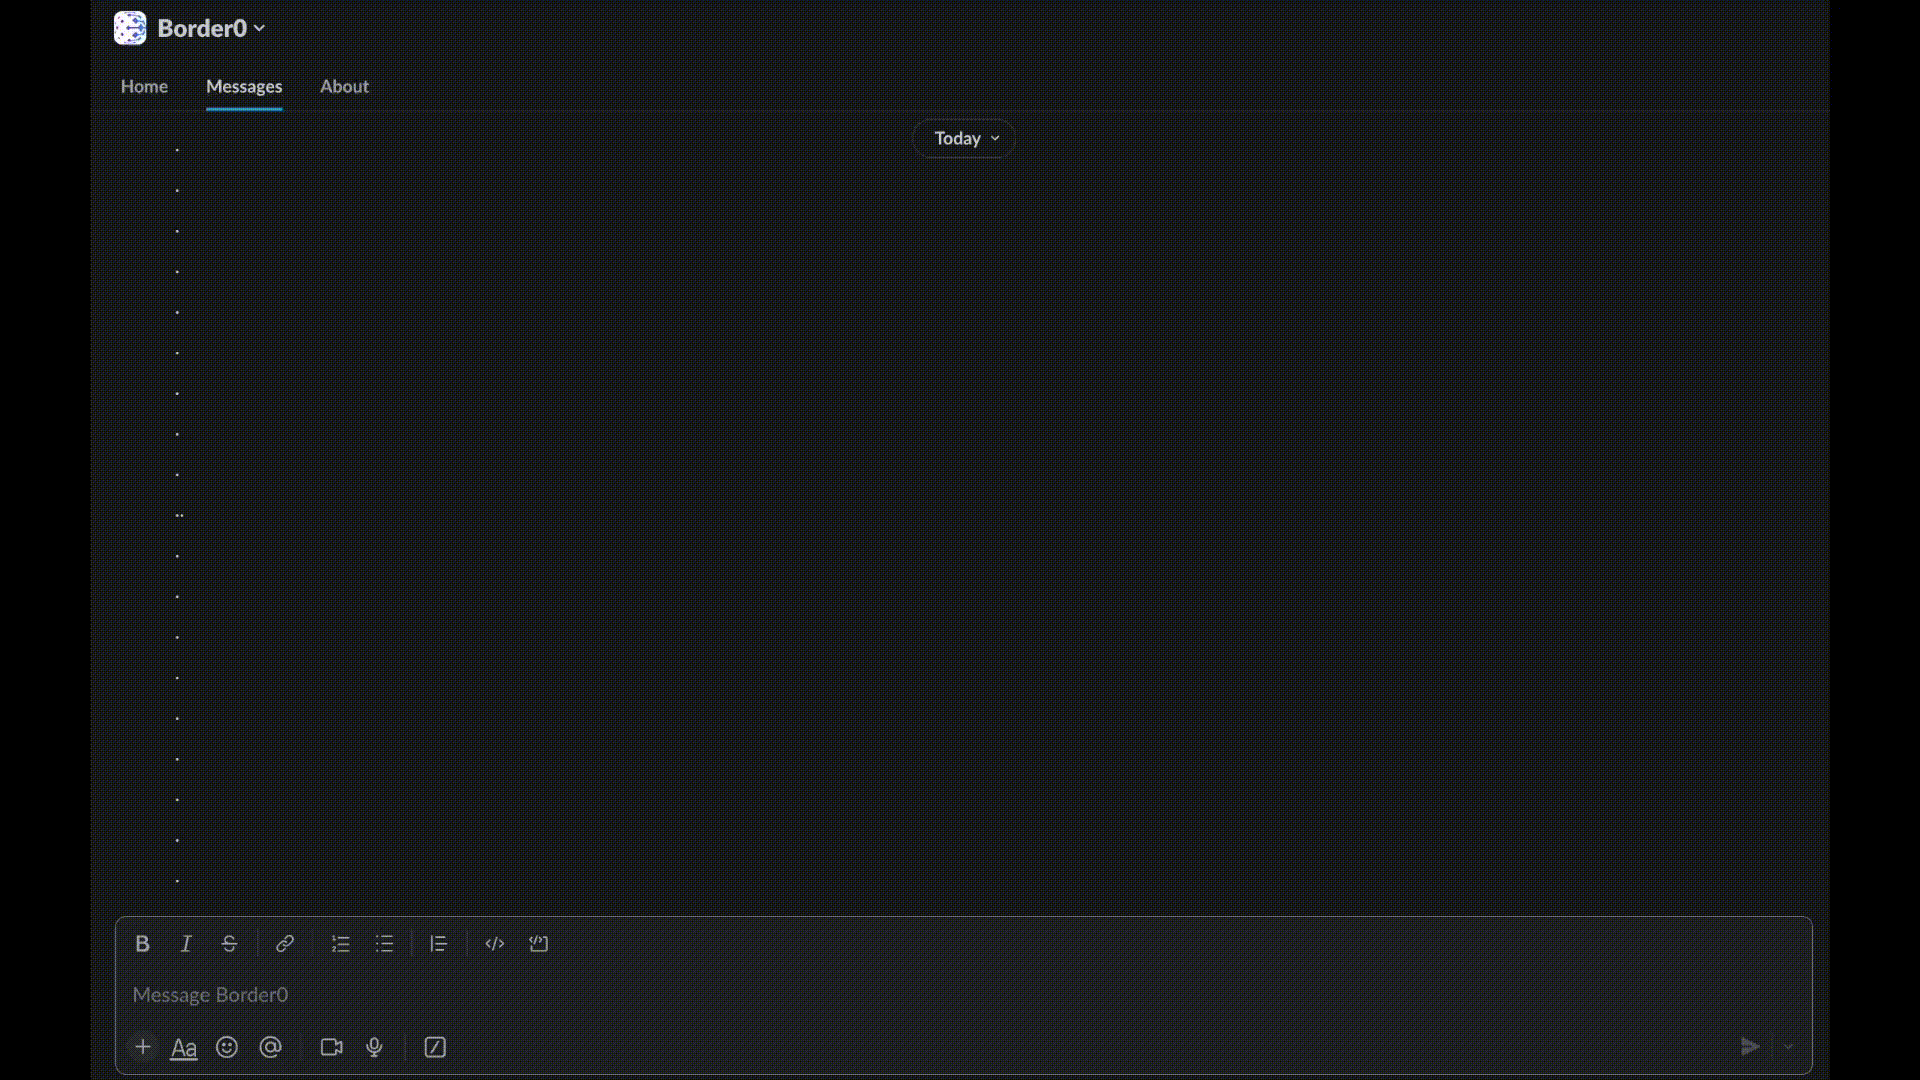
Task: Click the add attachment button
Action: pyautogui.click(x=142, y=1046)
